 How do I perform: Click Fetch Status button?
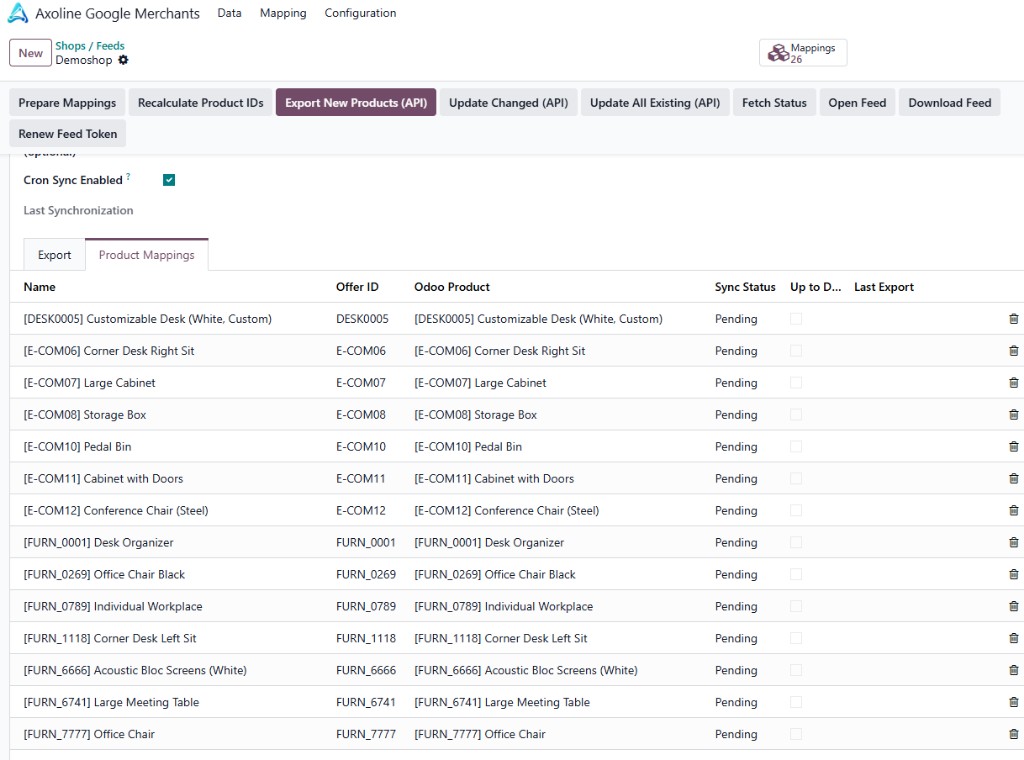(774, 103)
